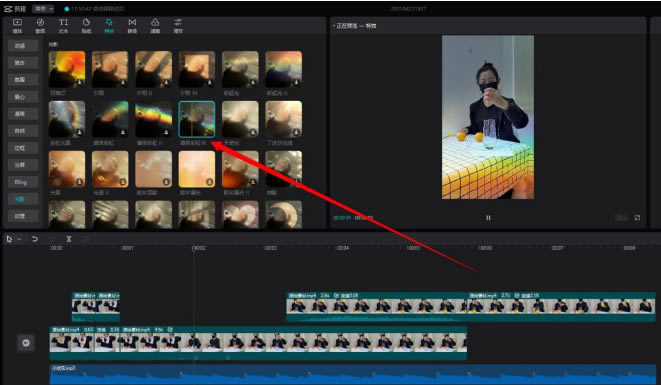Select the highlighted light-effects category in sidebar
The width and height of the screenshot is (661, 385).
click(23, 199)
